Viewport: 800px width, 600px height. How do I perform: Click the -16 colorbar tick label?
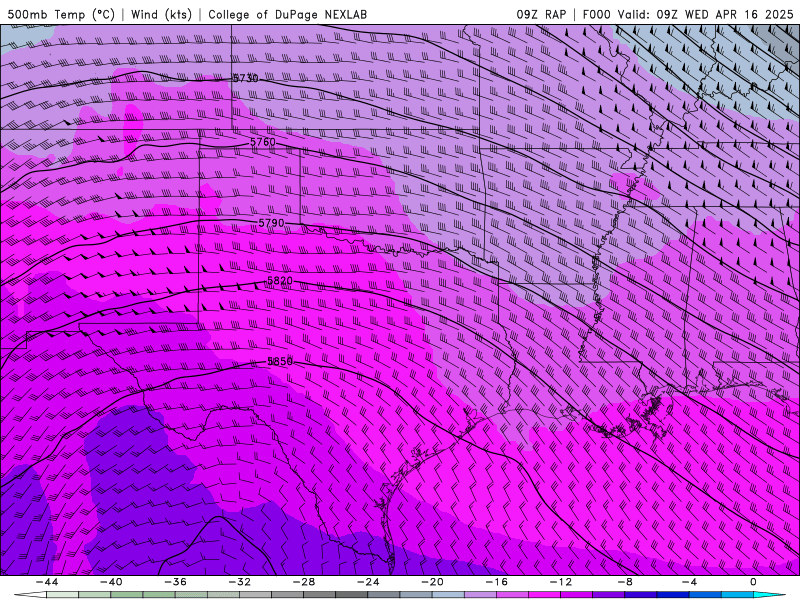pyautogui.click(x=496, y=582)
